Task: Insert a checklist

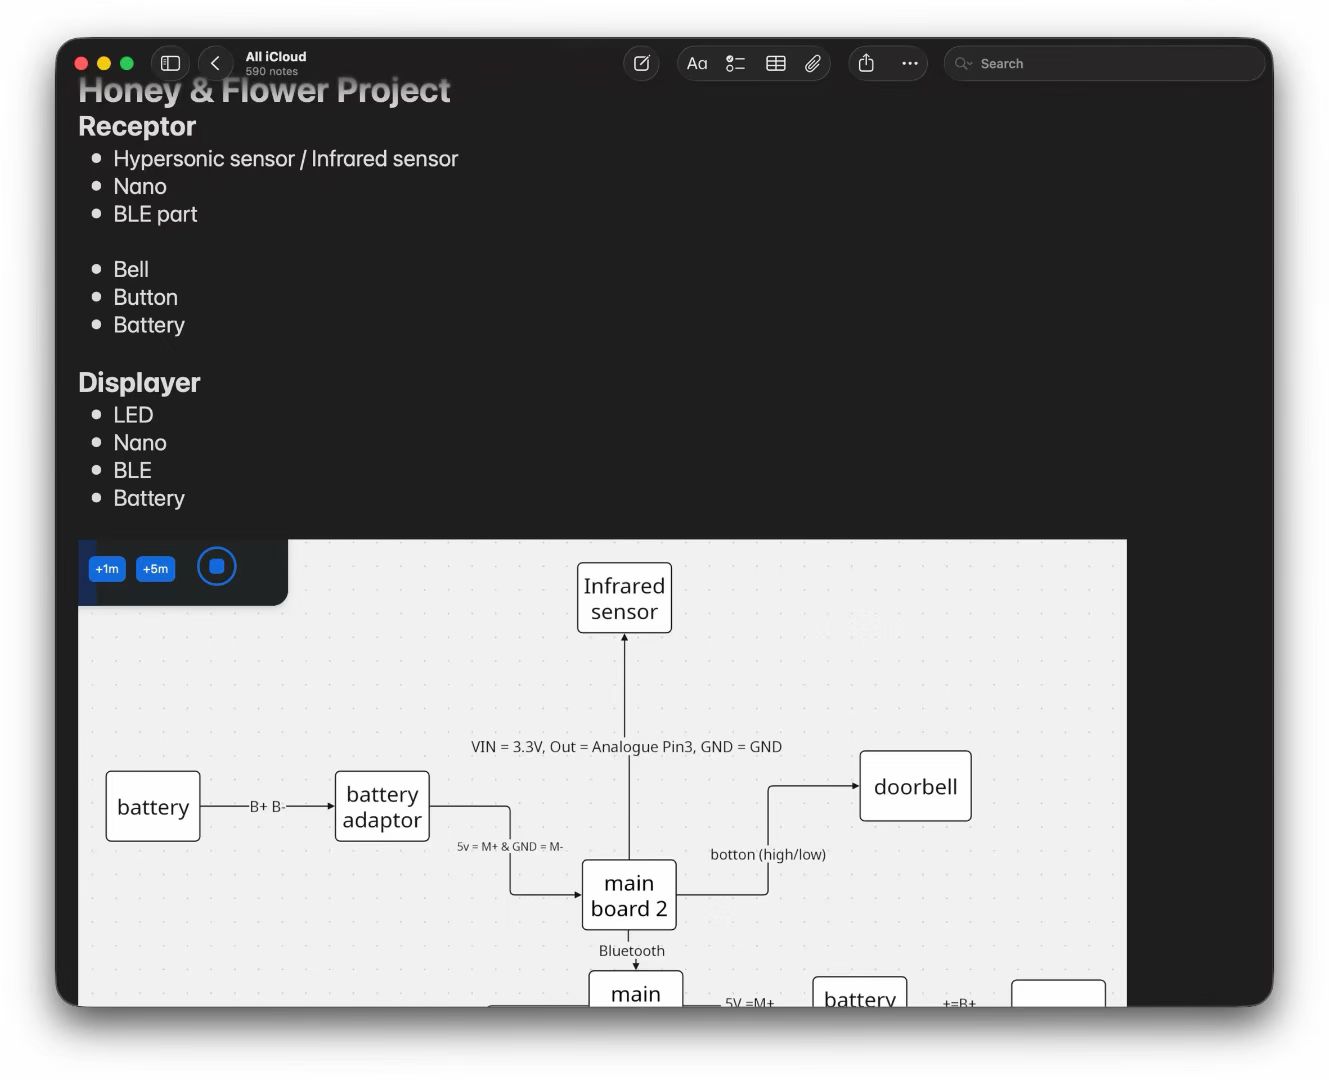Action: (735, 63)
